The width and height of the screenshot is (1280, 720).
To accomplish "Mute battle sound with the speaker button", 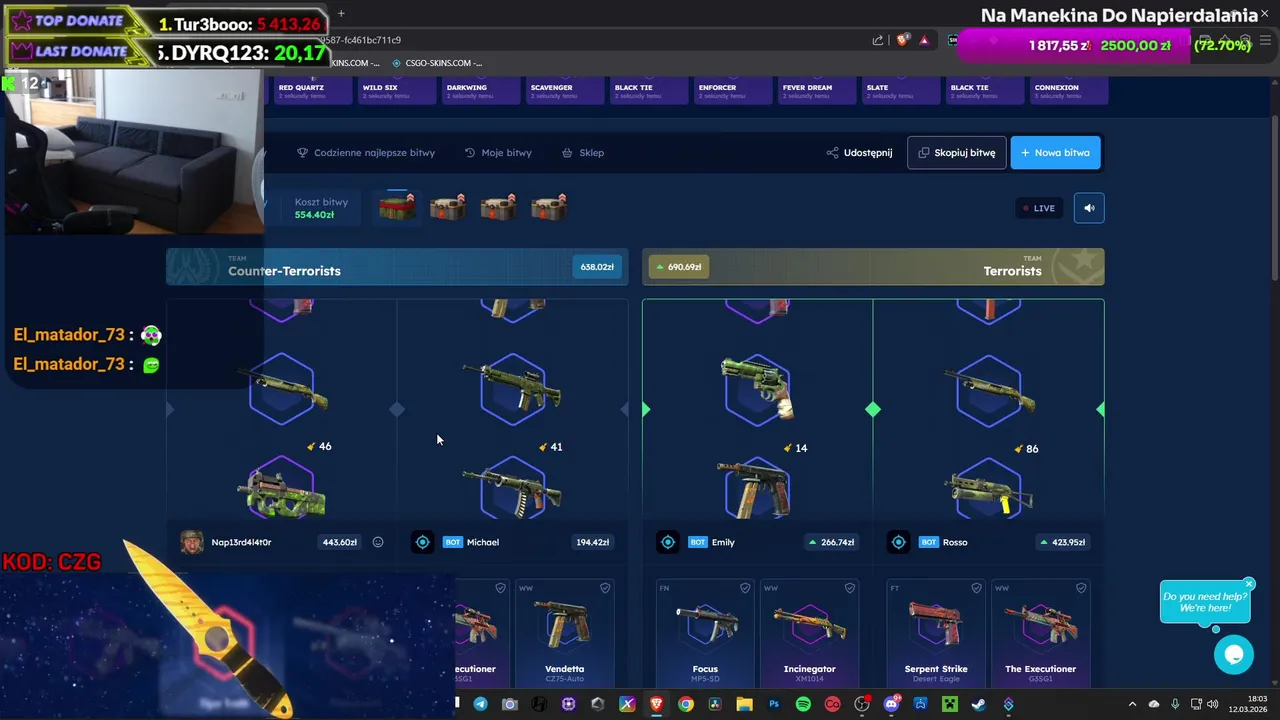I will 1089,208.
